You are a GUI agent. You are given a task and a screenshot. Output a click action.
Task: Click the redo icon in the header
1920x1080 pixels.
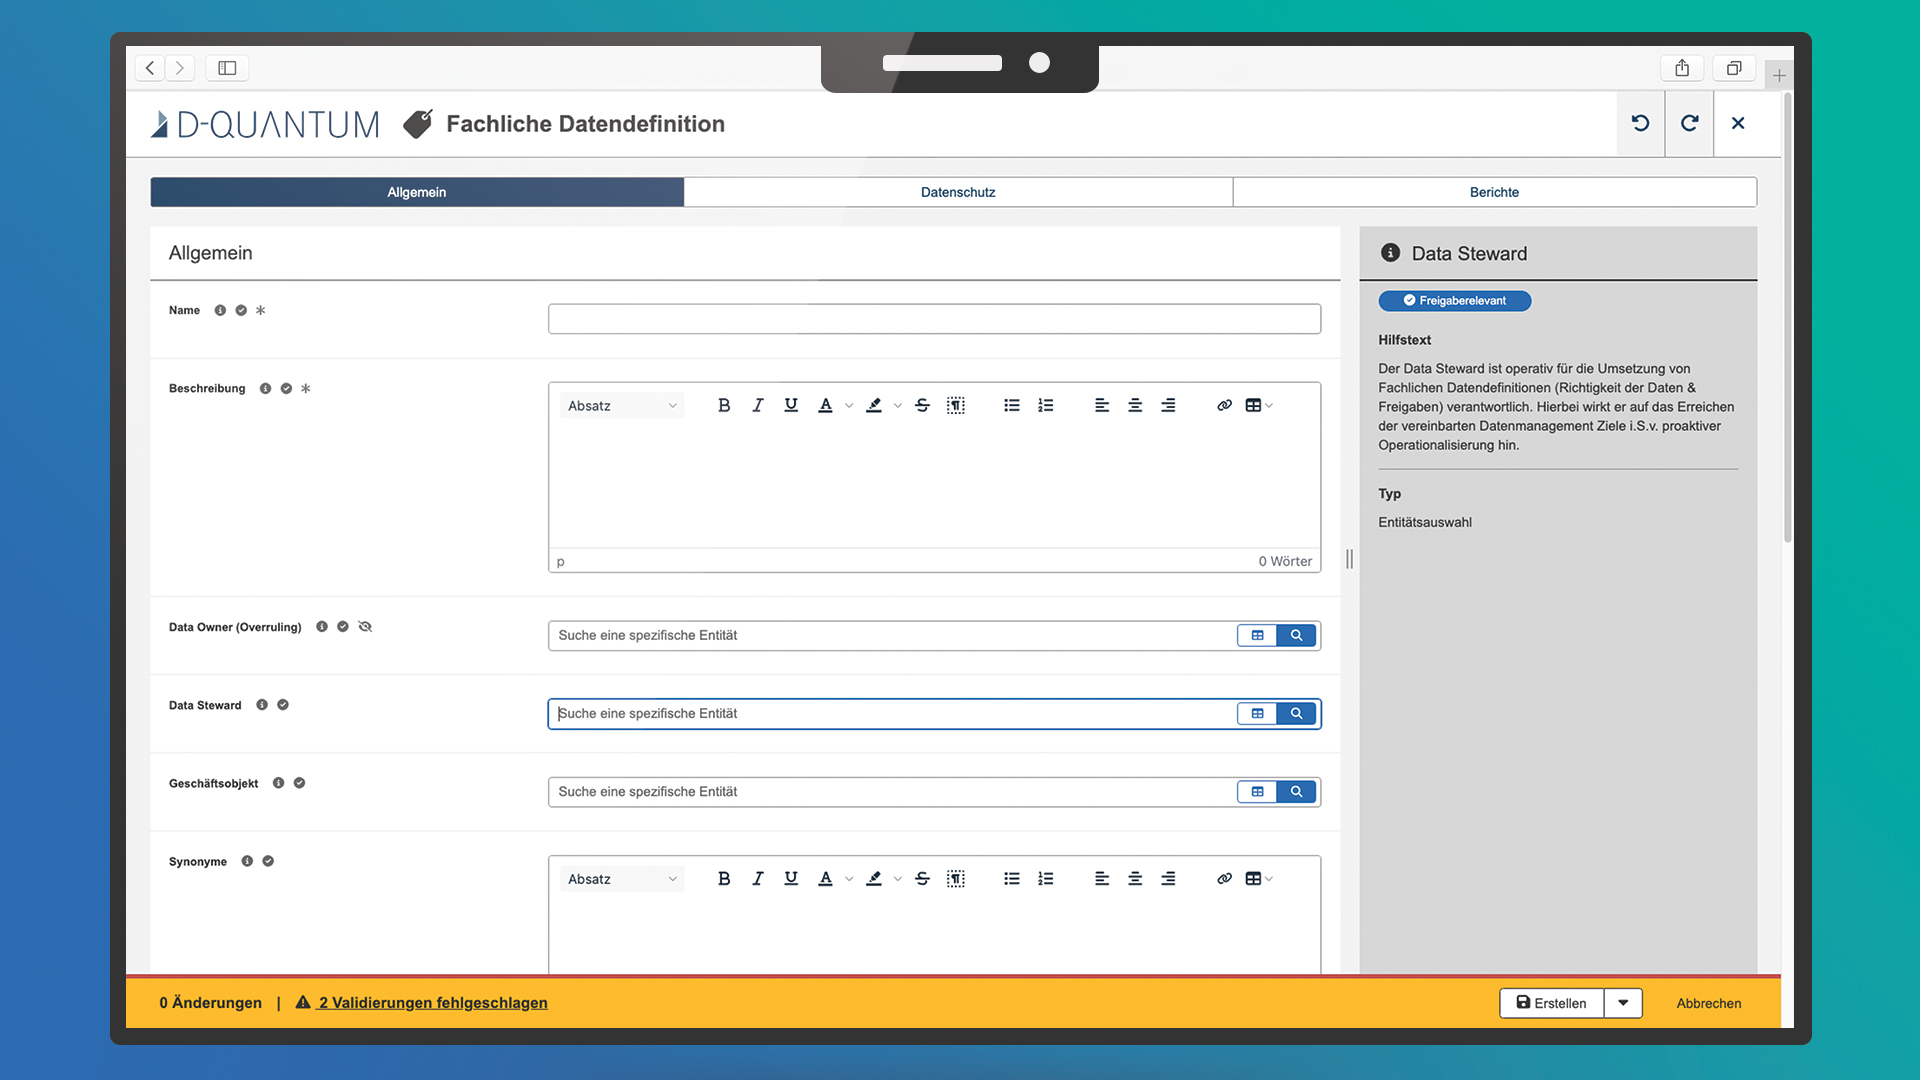coord(1689,123)
